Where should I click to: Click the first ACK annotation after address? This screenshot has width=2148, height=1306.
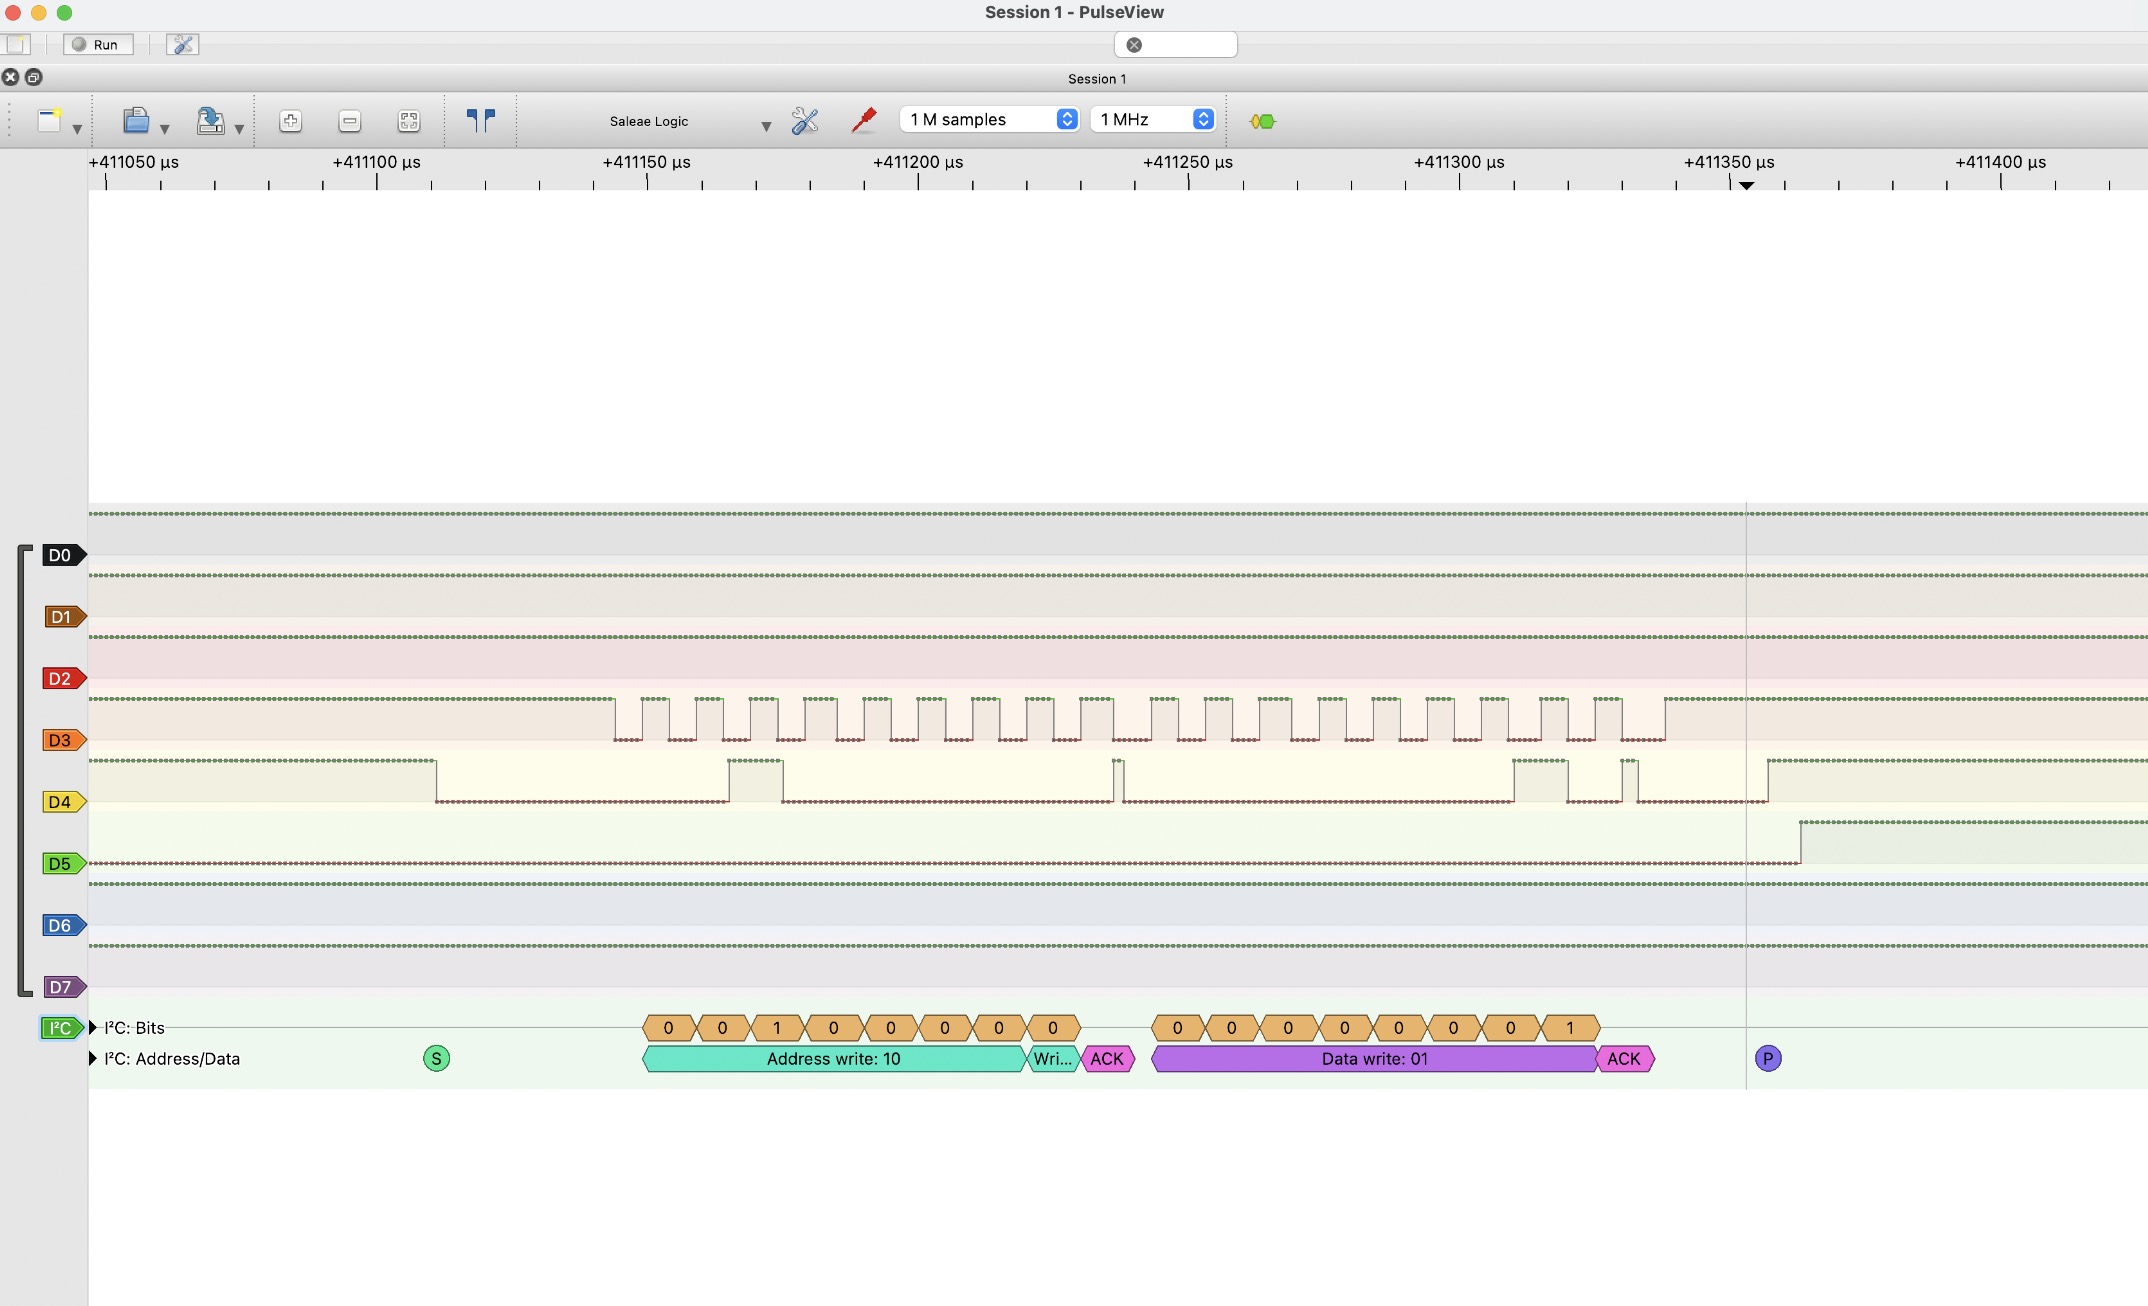click(x=1107, y=1059)
